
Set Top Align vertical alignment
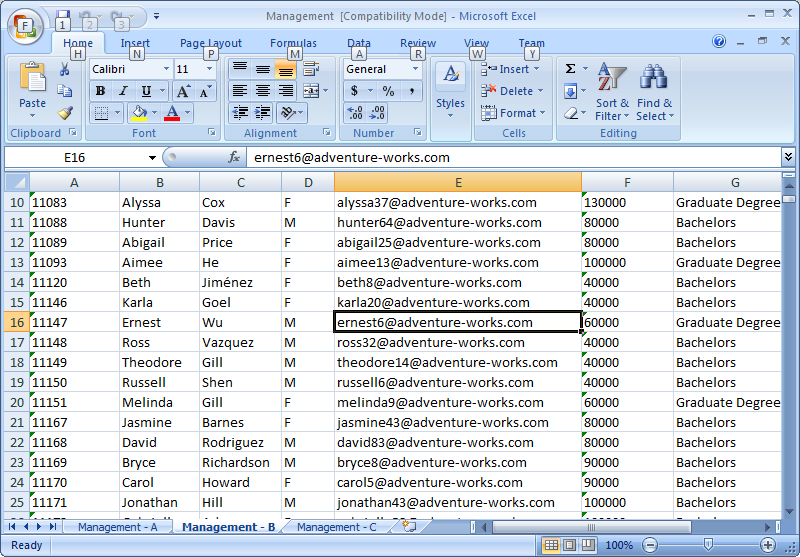click(x=240, y=69)
